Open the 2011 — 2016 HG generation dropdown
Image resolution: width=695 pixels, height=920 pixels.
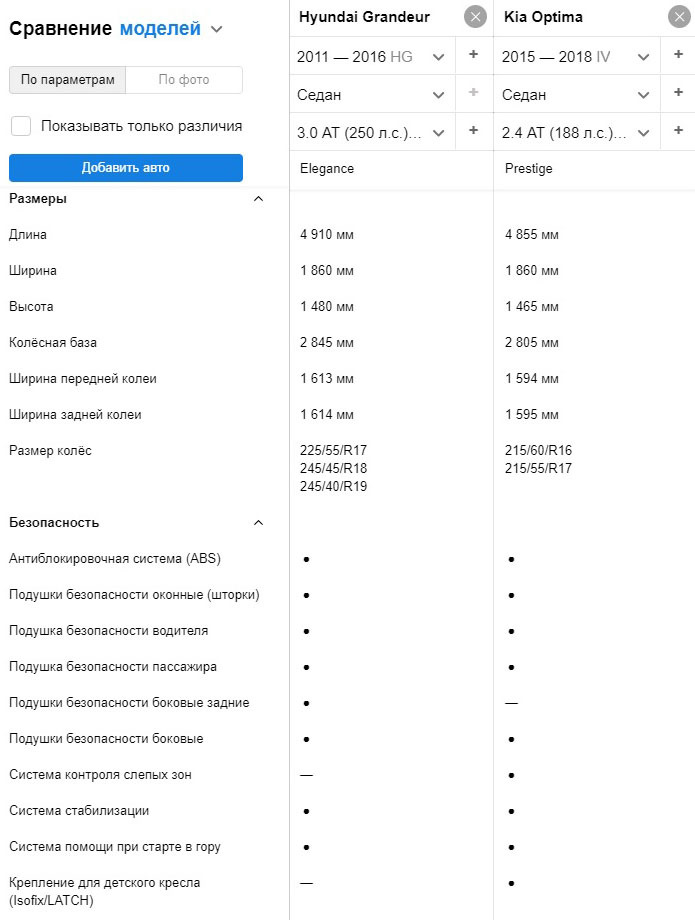pyautogui.click(x=372, y=57)
